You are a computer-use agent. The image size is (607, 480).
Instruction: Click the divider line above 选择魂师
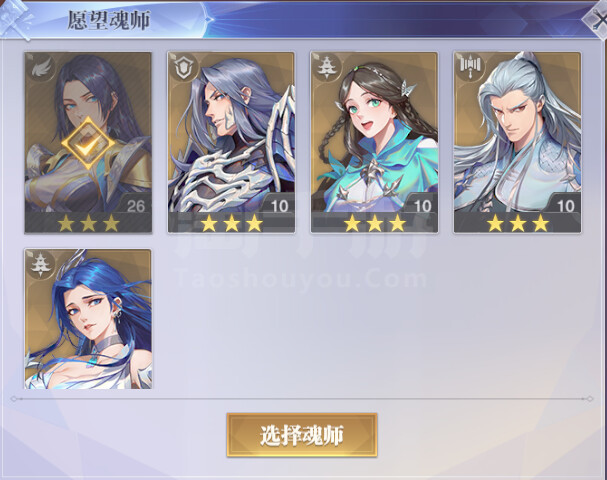click(x=302, y=398)
